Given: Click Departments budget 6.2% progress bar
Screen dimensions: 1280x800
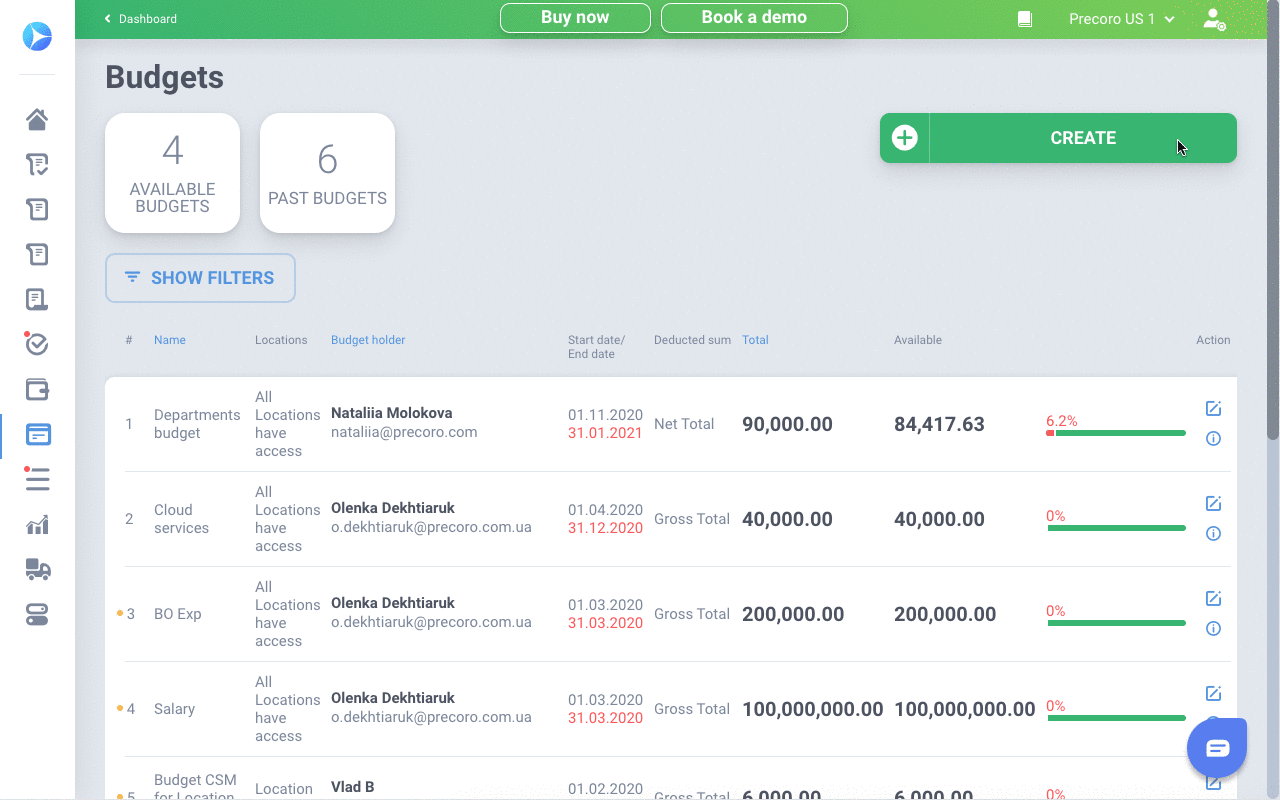Looking at the screenshot, I should (1116, 433).
